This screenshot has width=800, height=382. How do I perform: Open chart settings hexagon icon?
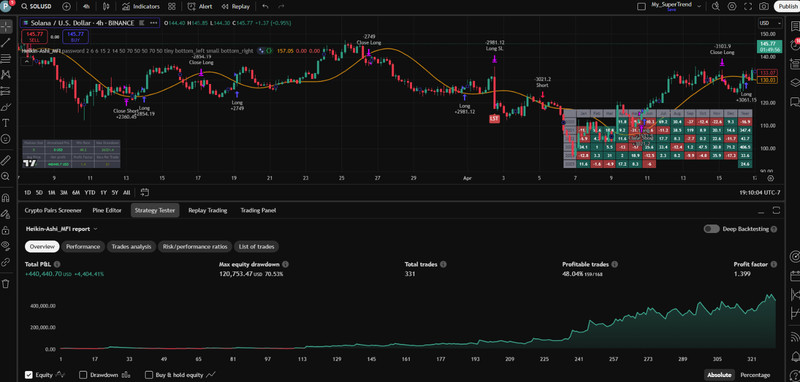tap(732, 7)
